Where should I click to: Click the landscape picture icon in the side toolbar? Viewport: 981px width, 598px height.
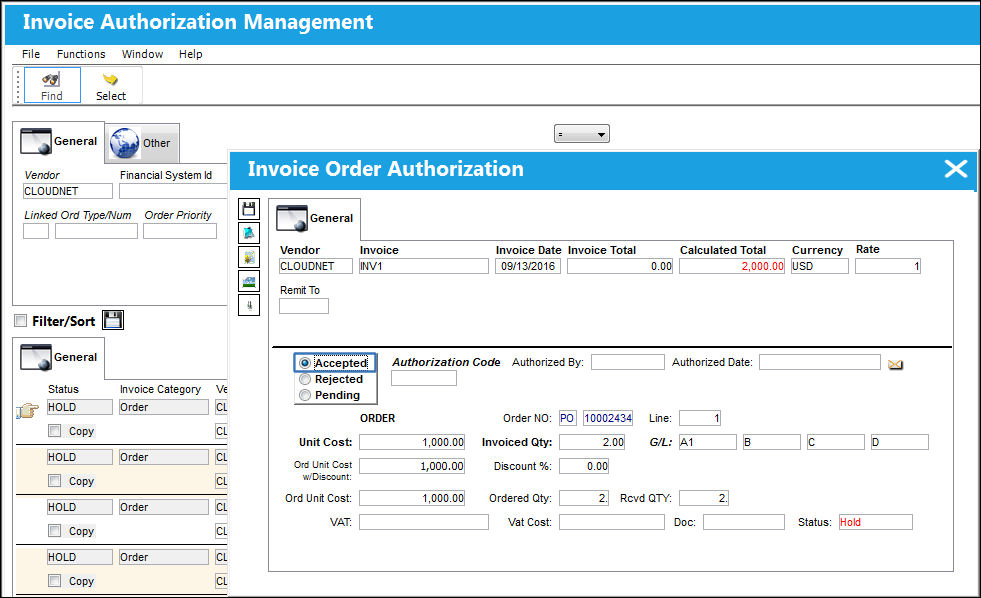(249, 281)
